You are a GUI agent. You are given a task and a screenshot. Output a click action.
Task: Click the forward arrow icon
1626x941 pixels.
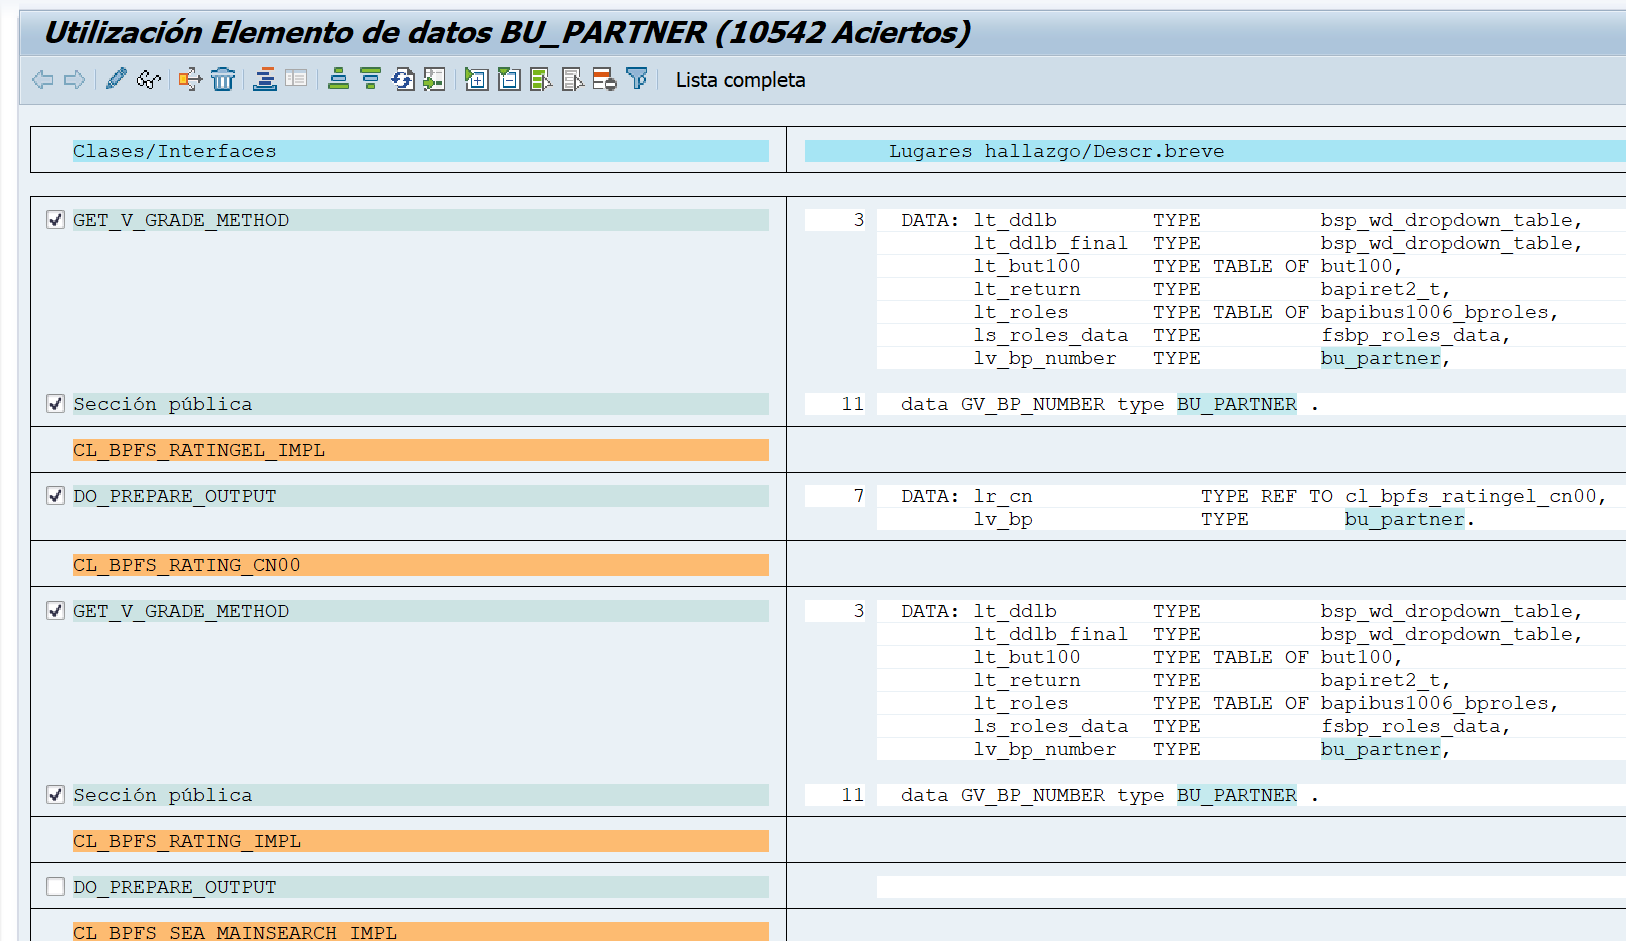74,80
